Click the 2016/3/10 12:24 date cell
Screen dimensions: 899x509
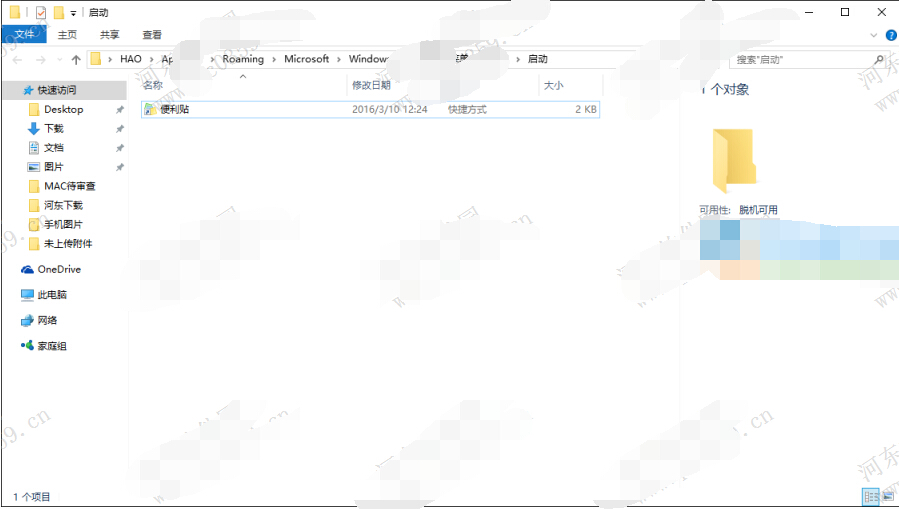pyautogui.click(x=389, y=109)
